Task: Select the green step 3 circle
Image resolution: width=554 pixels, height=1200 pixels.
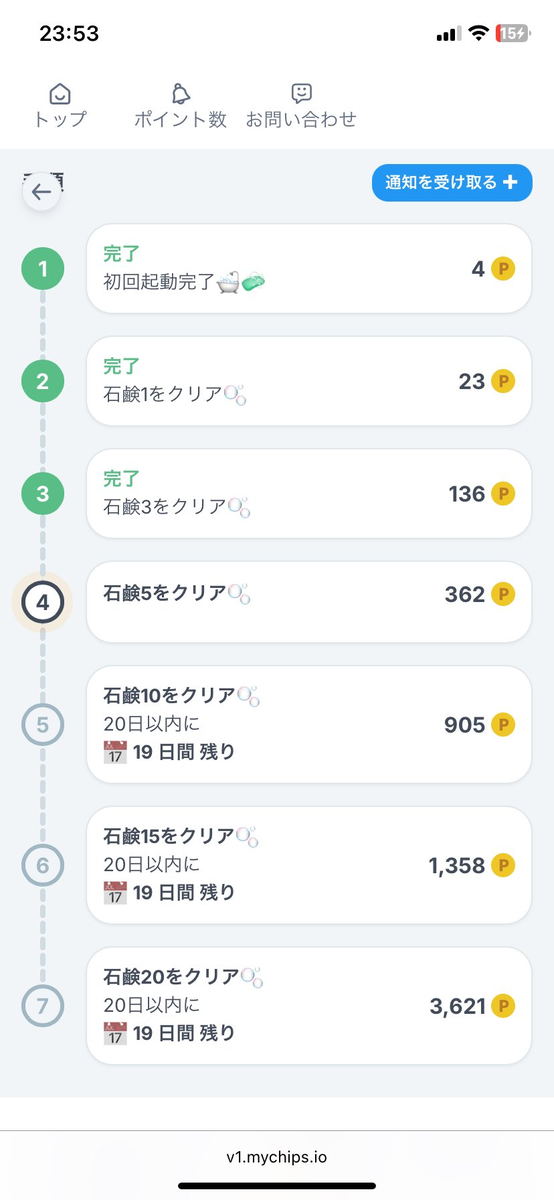Action: [x=42, y=493]
